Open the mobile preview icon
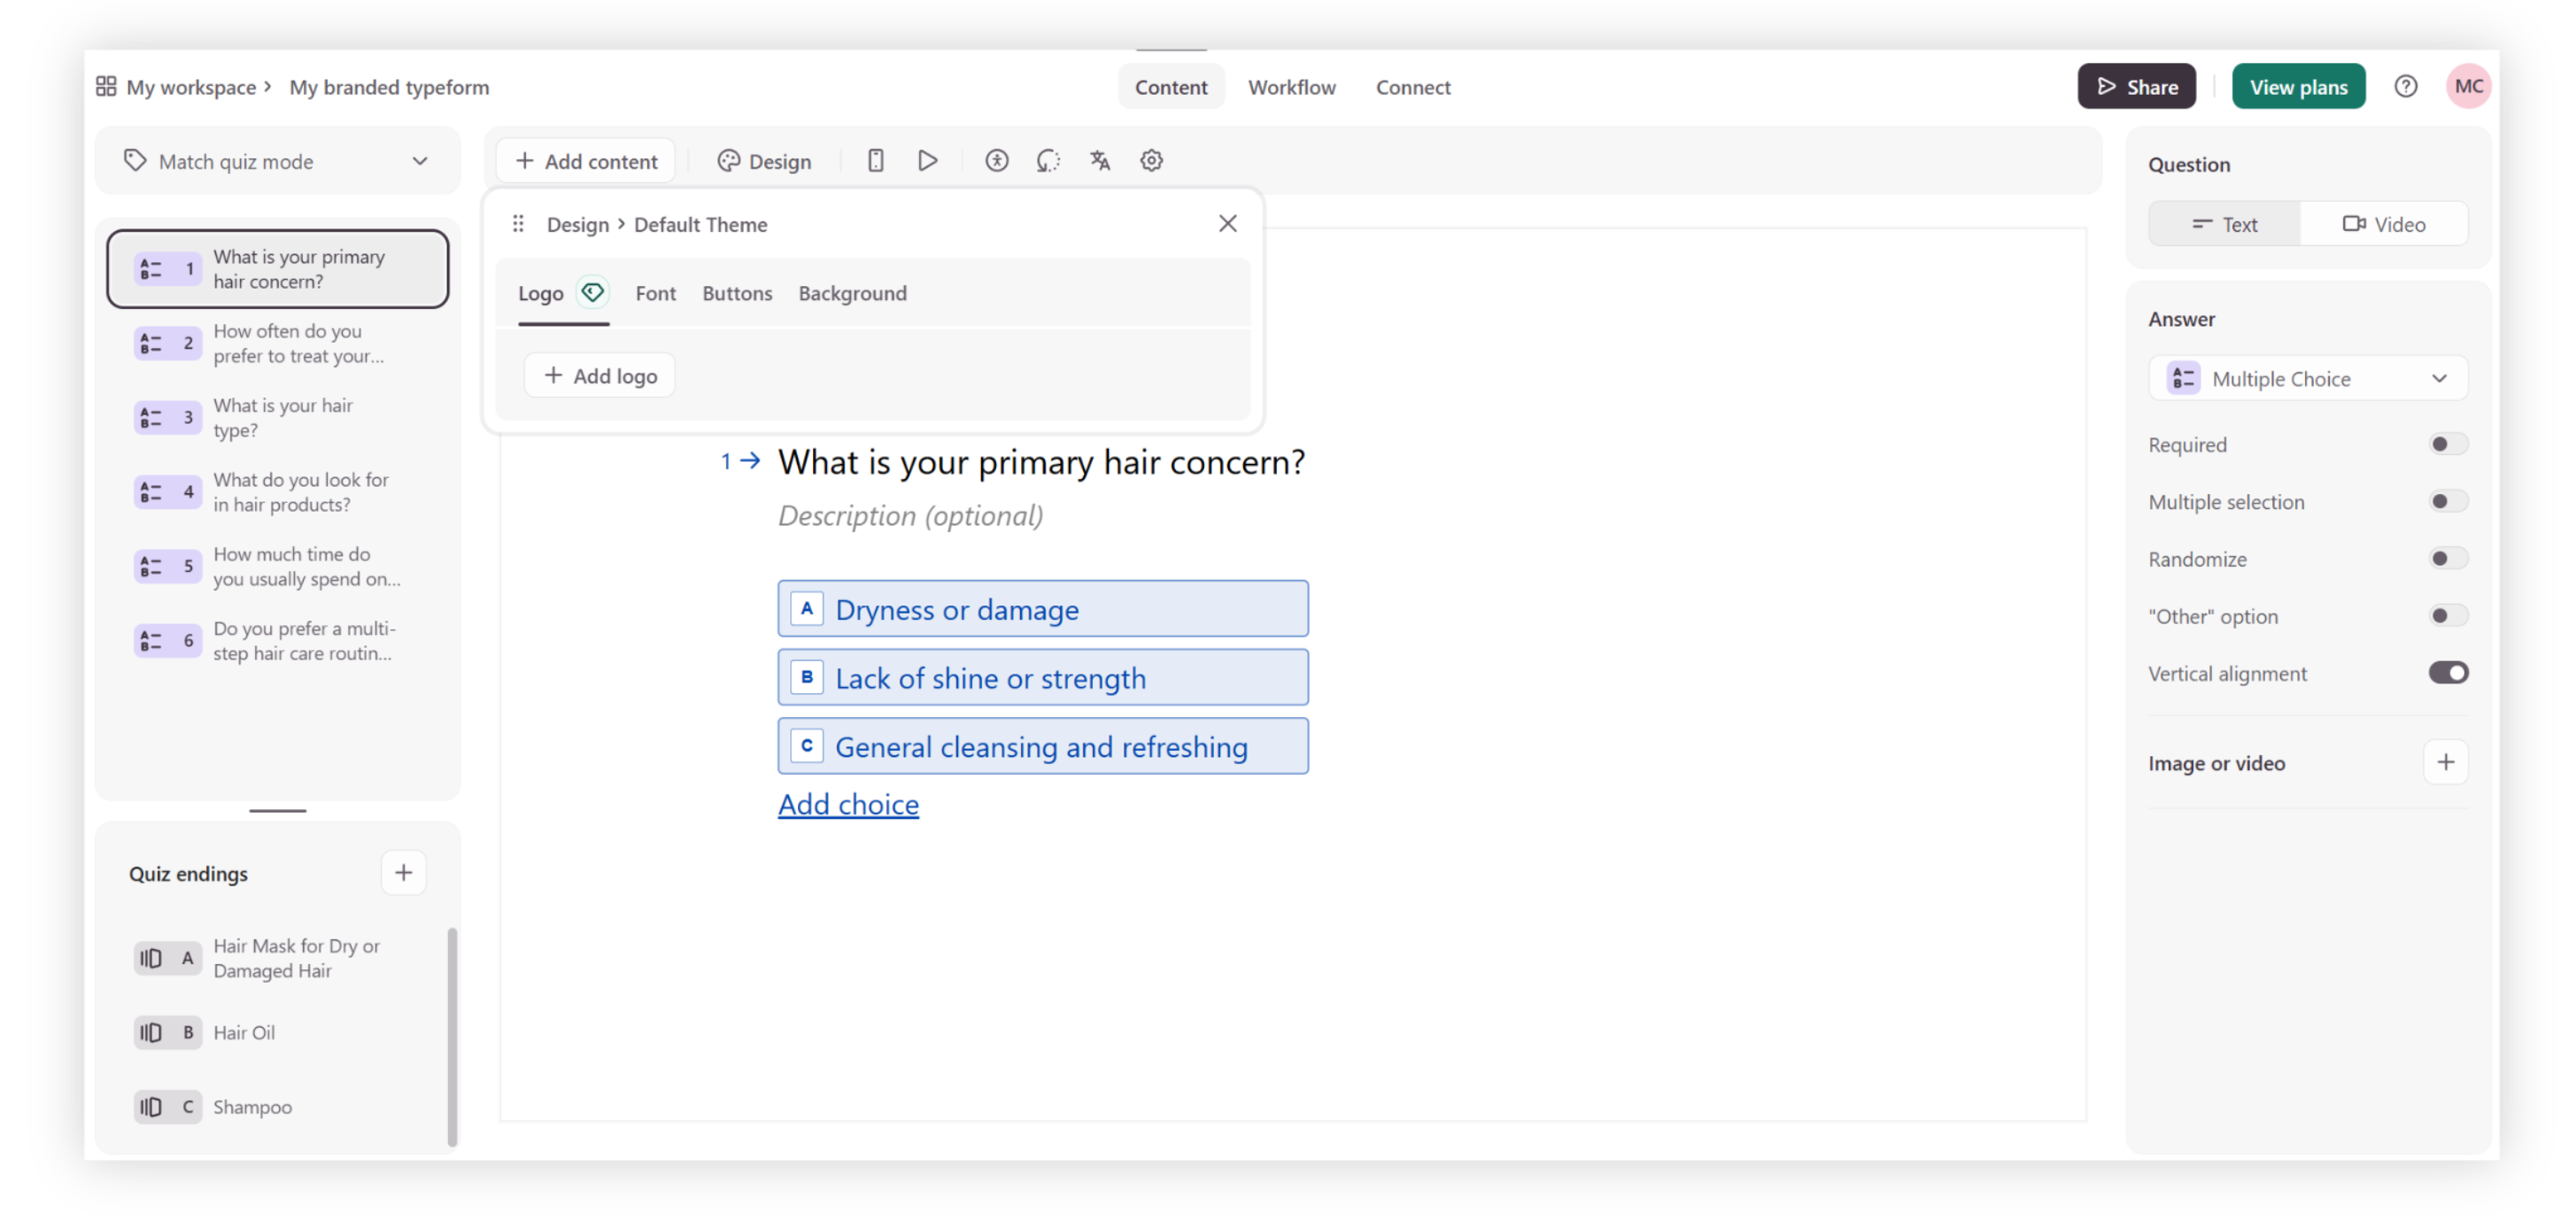Image resolution: width=2576 pixels, height=1220 pixels. coord(875,160)
